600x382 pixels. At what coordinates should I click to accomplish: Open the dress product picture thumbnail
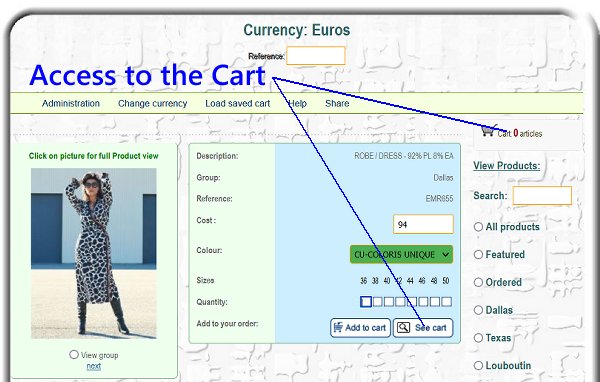(x=94, y=253)
